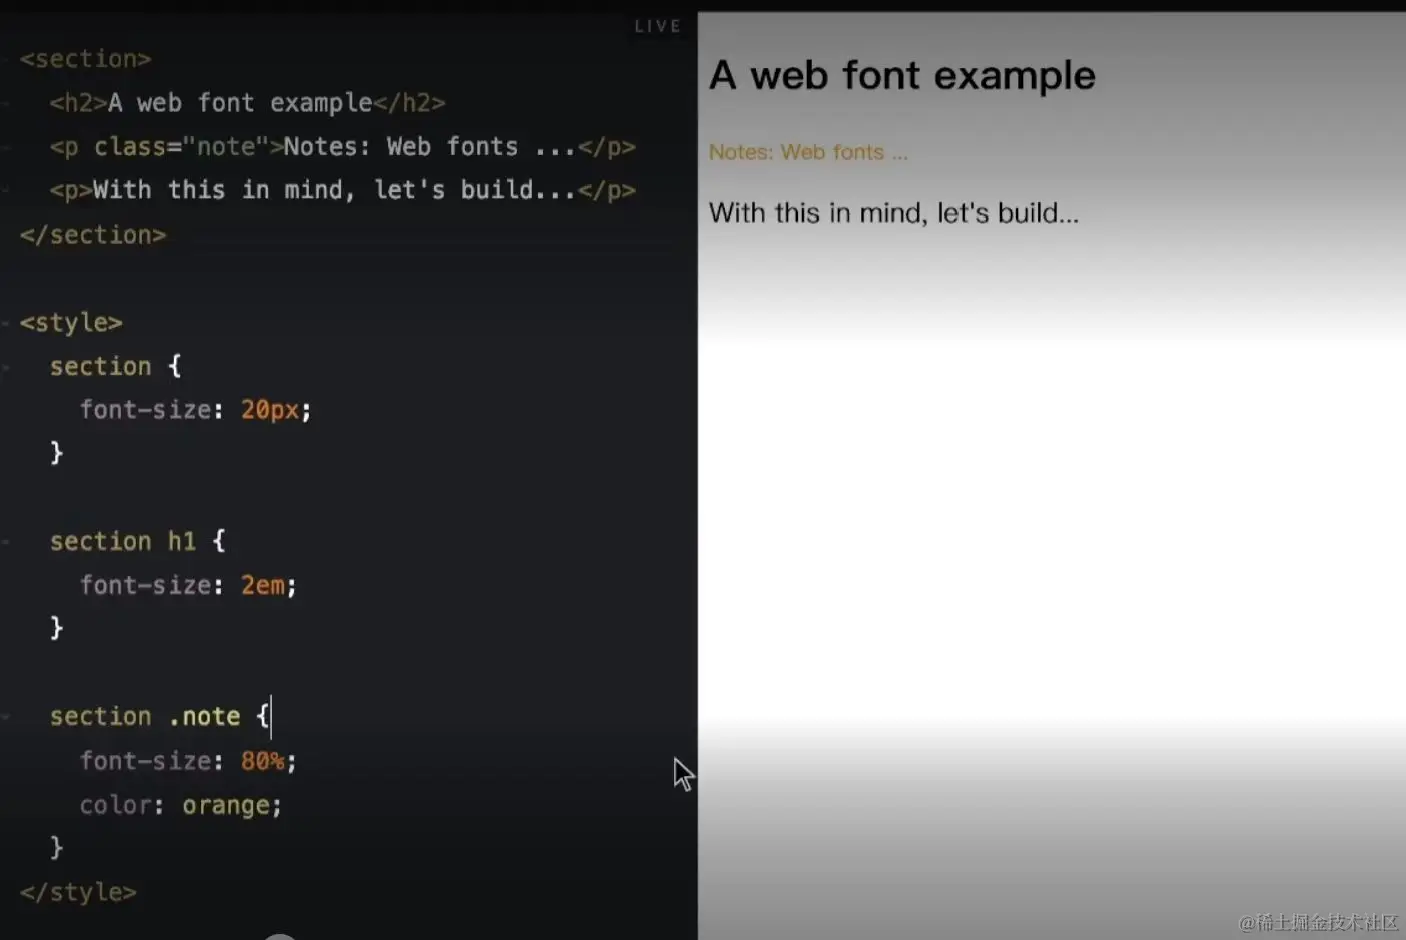The height and width of the screenshot is (940, 1406).
Task: Click the orange 'Notes: Web fonts ...' text in preview
Action: (808, 152)
